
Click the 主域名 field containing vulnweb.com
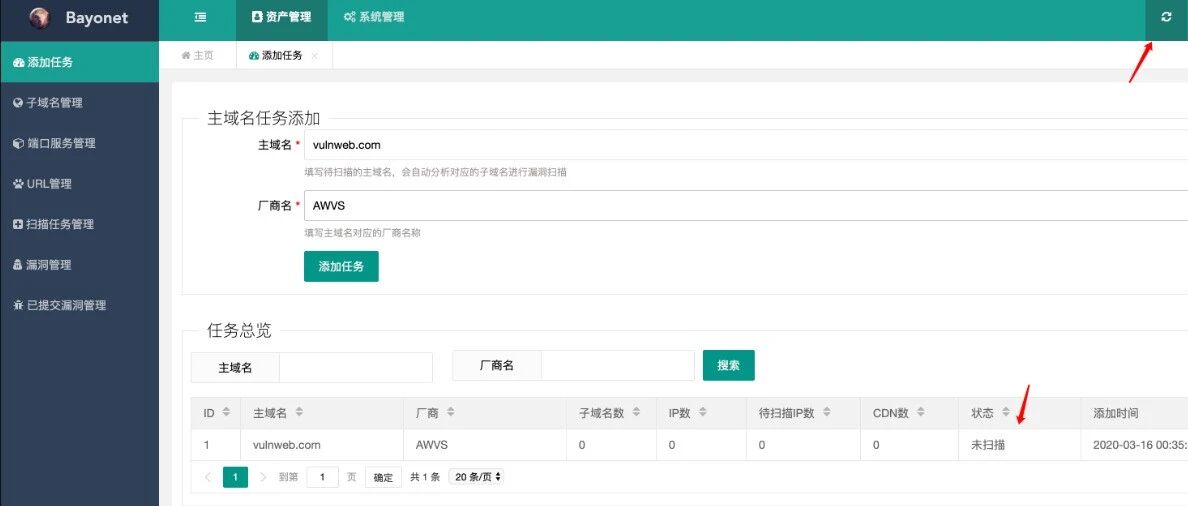pyautogui.click(x=746, y=145)
